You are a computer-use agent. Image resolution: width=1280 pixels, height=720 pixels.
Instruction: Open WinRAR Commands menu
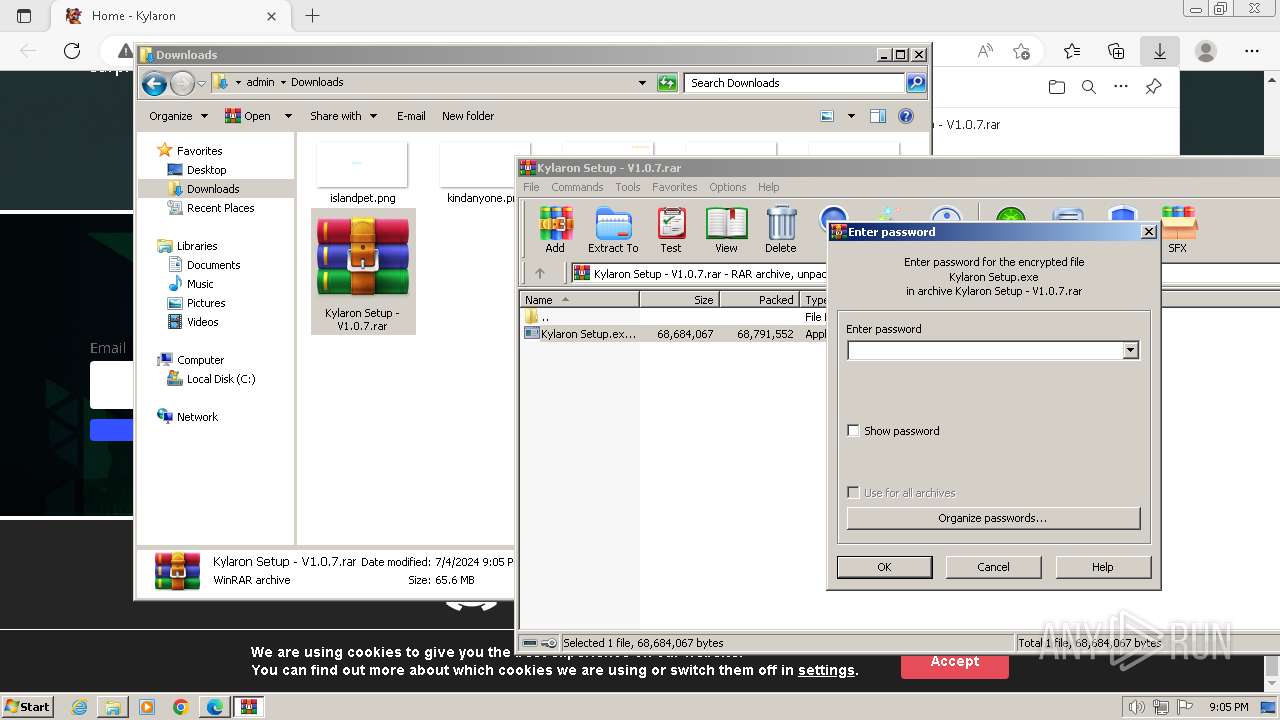(577, 187)
